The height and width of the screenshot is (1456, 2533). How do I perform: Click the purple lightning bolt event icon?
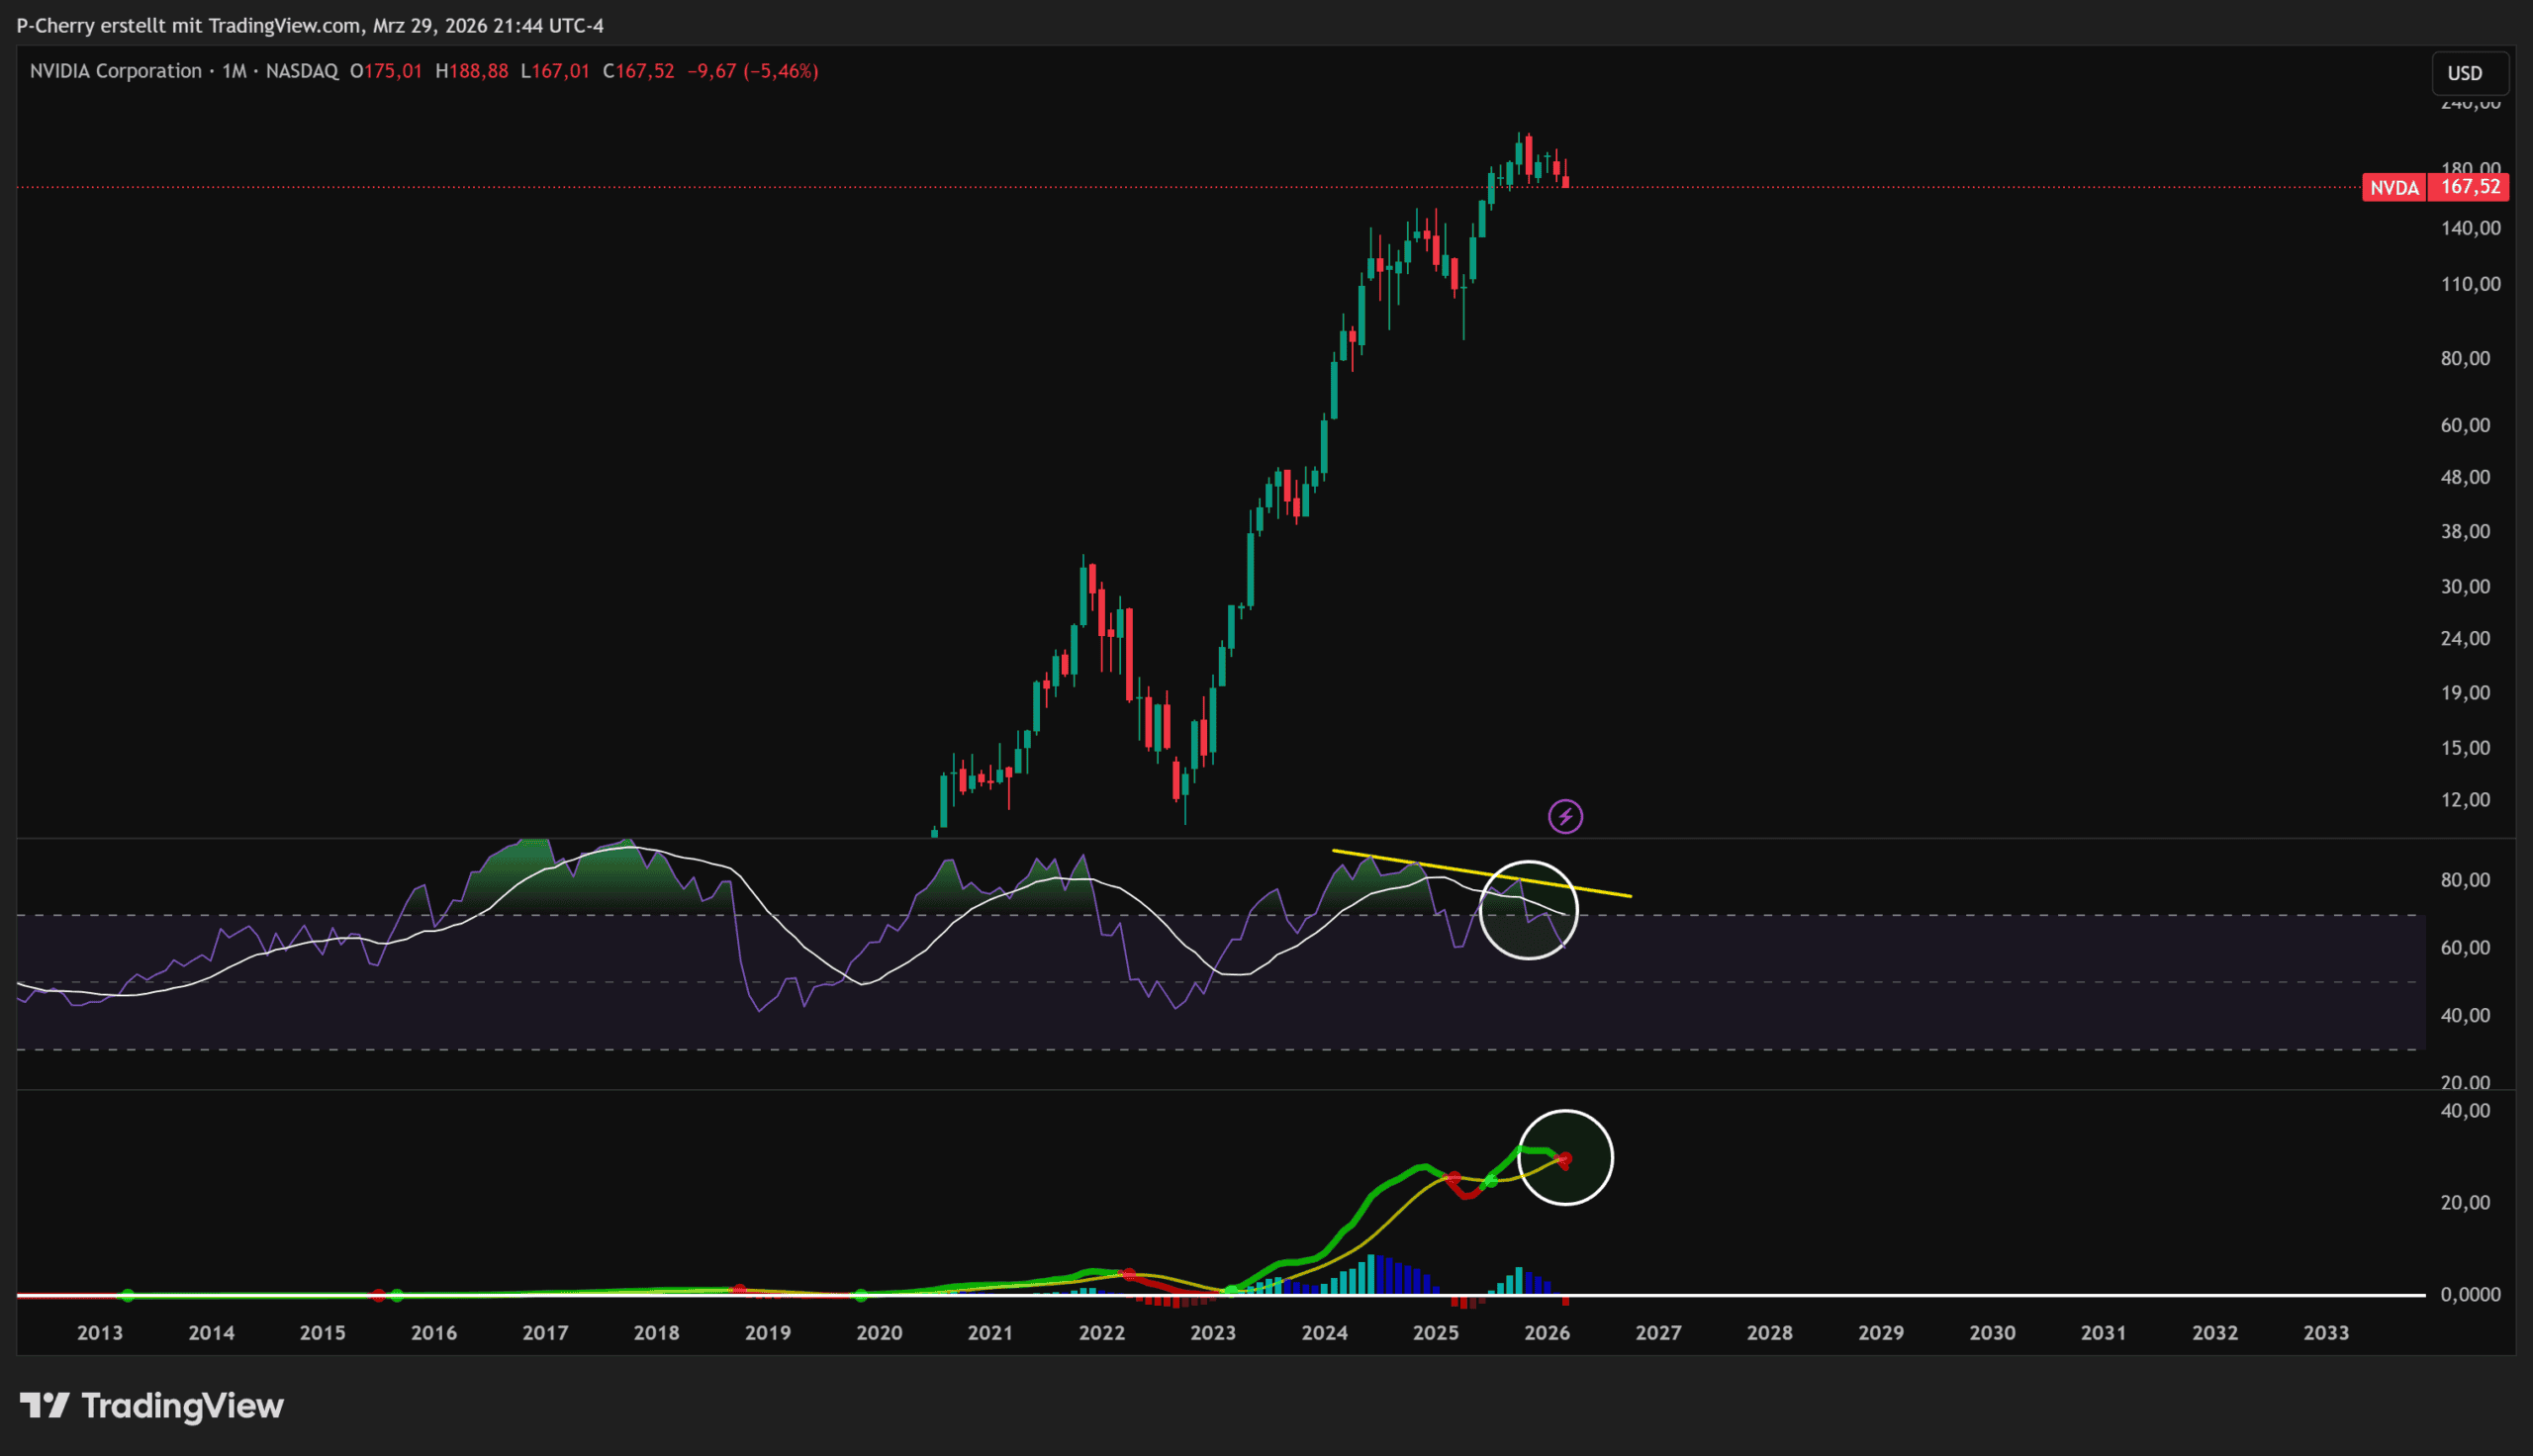1565,816
